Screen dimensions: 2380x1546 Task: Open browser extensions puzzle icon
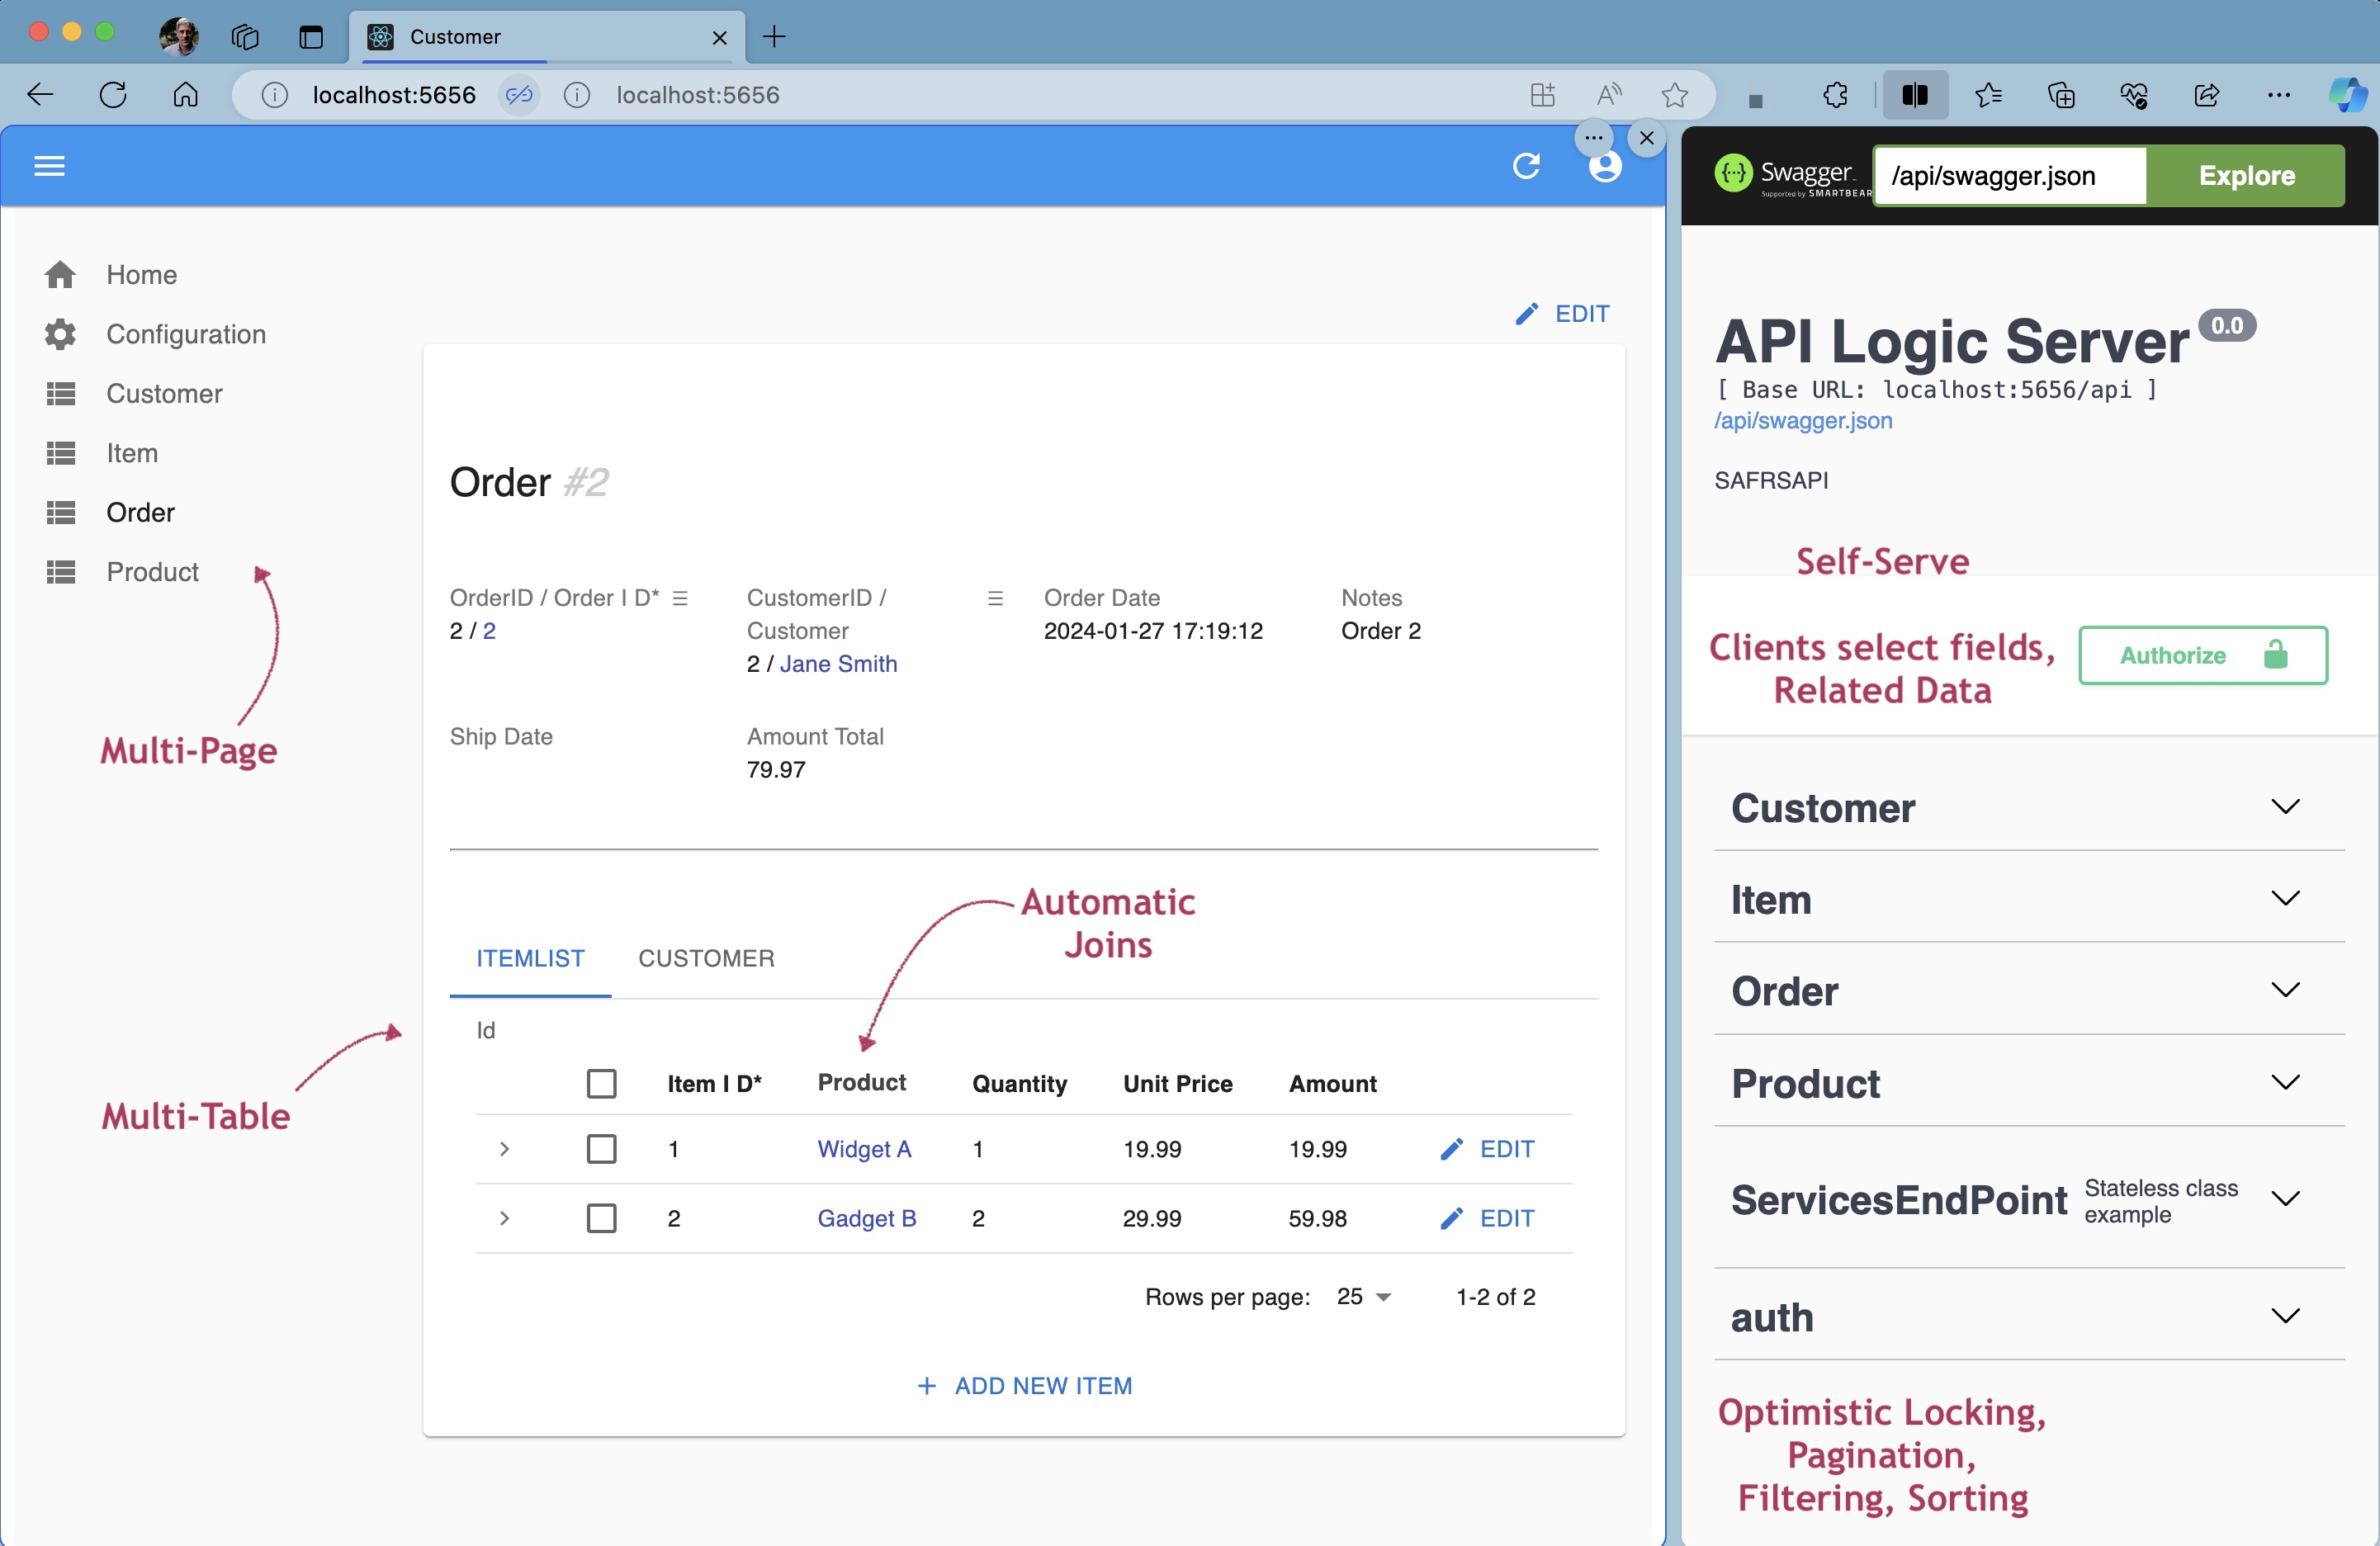(1836, 95)
